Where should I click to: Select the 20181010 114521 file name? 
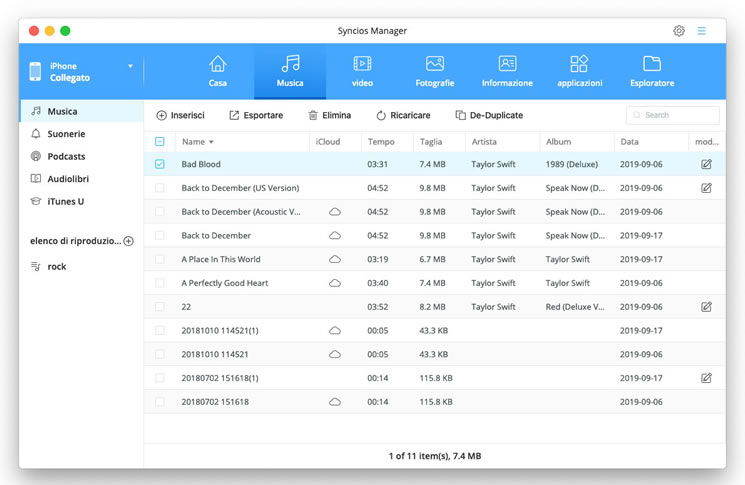click(x=215, y=354)
